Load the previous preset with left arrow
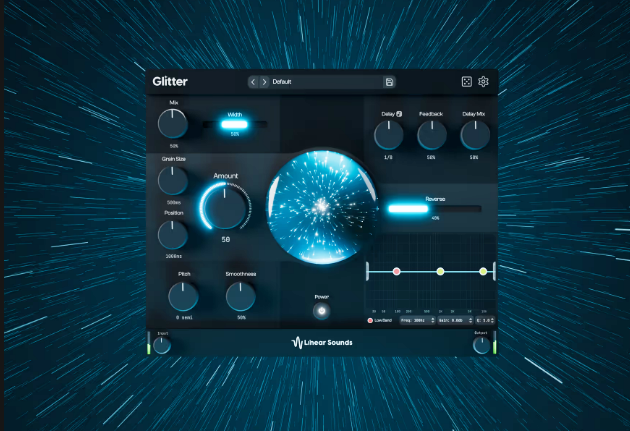The image size is (630, 431). click(253, 82)
